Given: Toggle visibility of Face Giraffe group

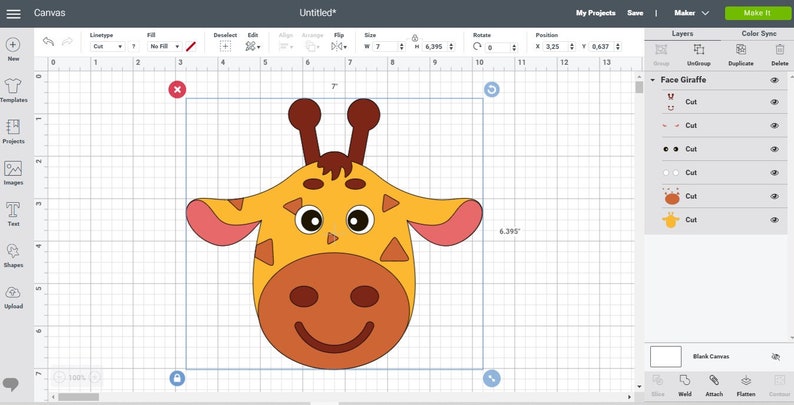Looking at the screenshot, I should point(774,80).
